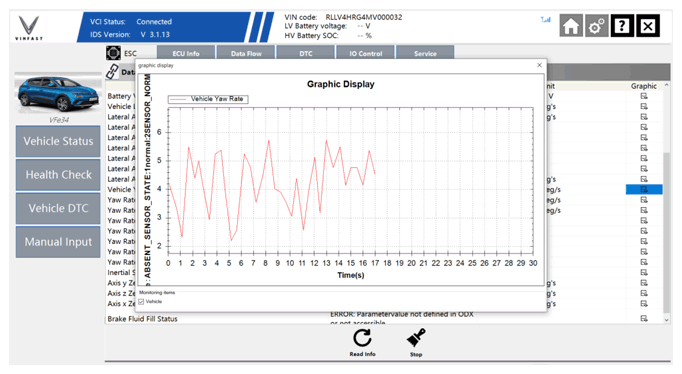Open graph icon for Axis x row
The image size is (682, 374).
644,304
